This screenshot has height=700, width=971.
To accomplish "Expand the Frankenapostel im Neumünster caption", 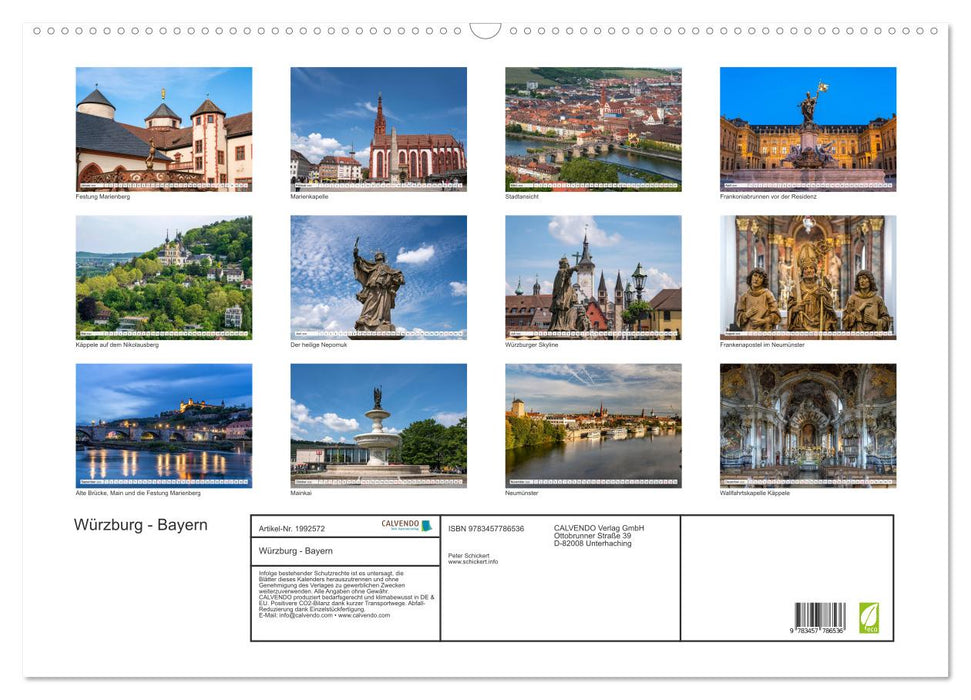I will (x=762, y=343).
